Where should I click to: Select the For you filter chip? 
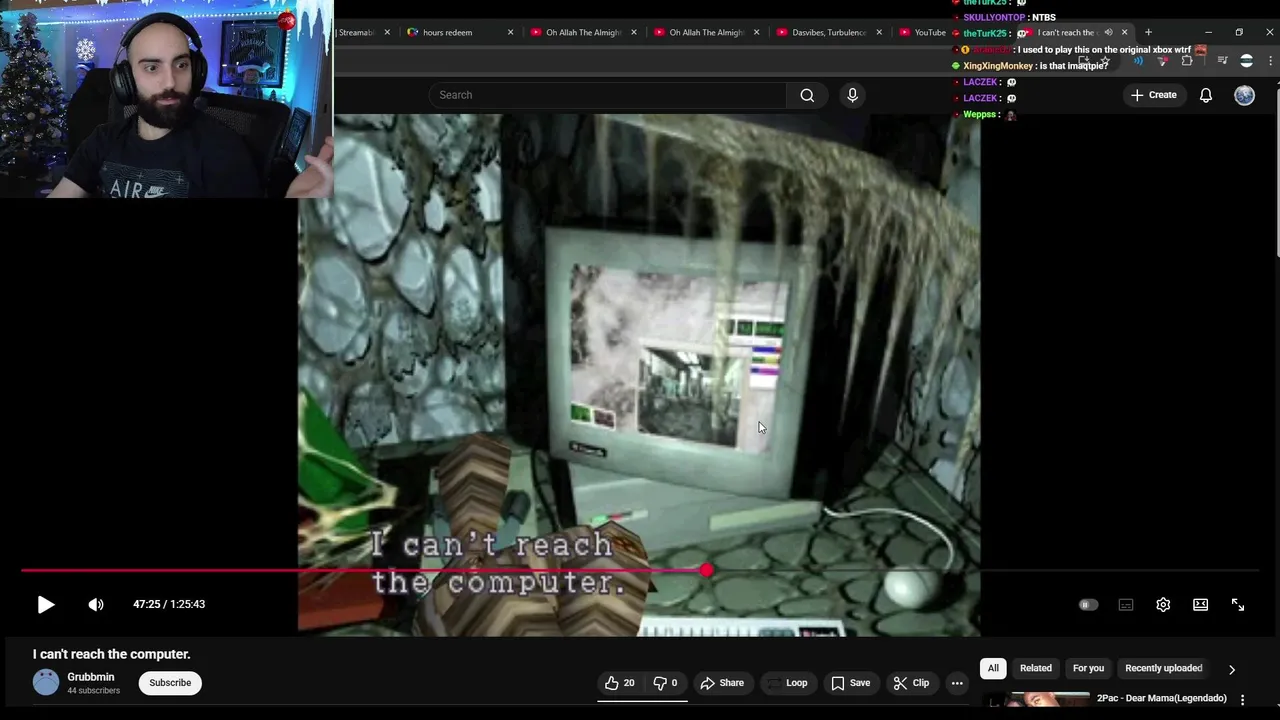click(x=1088, y=668)
